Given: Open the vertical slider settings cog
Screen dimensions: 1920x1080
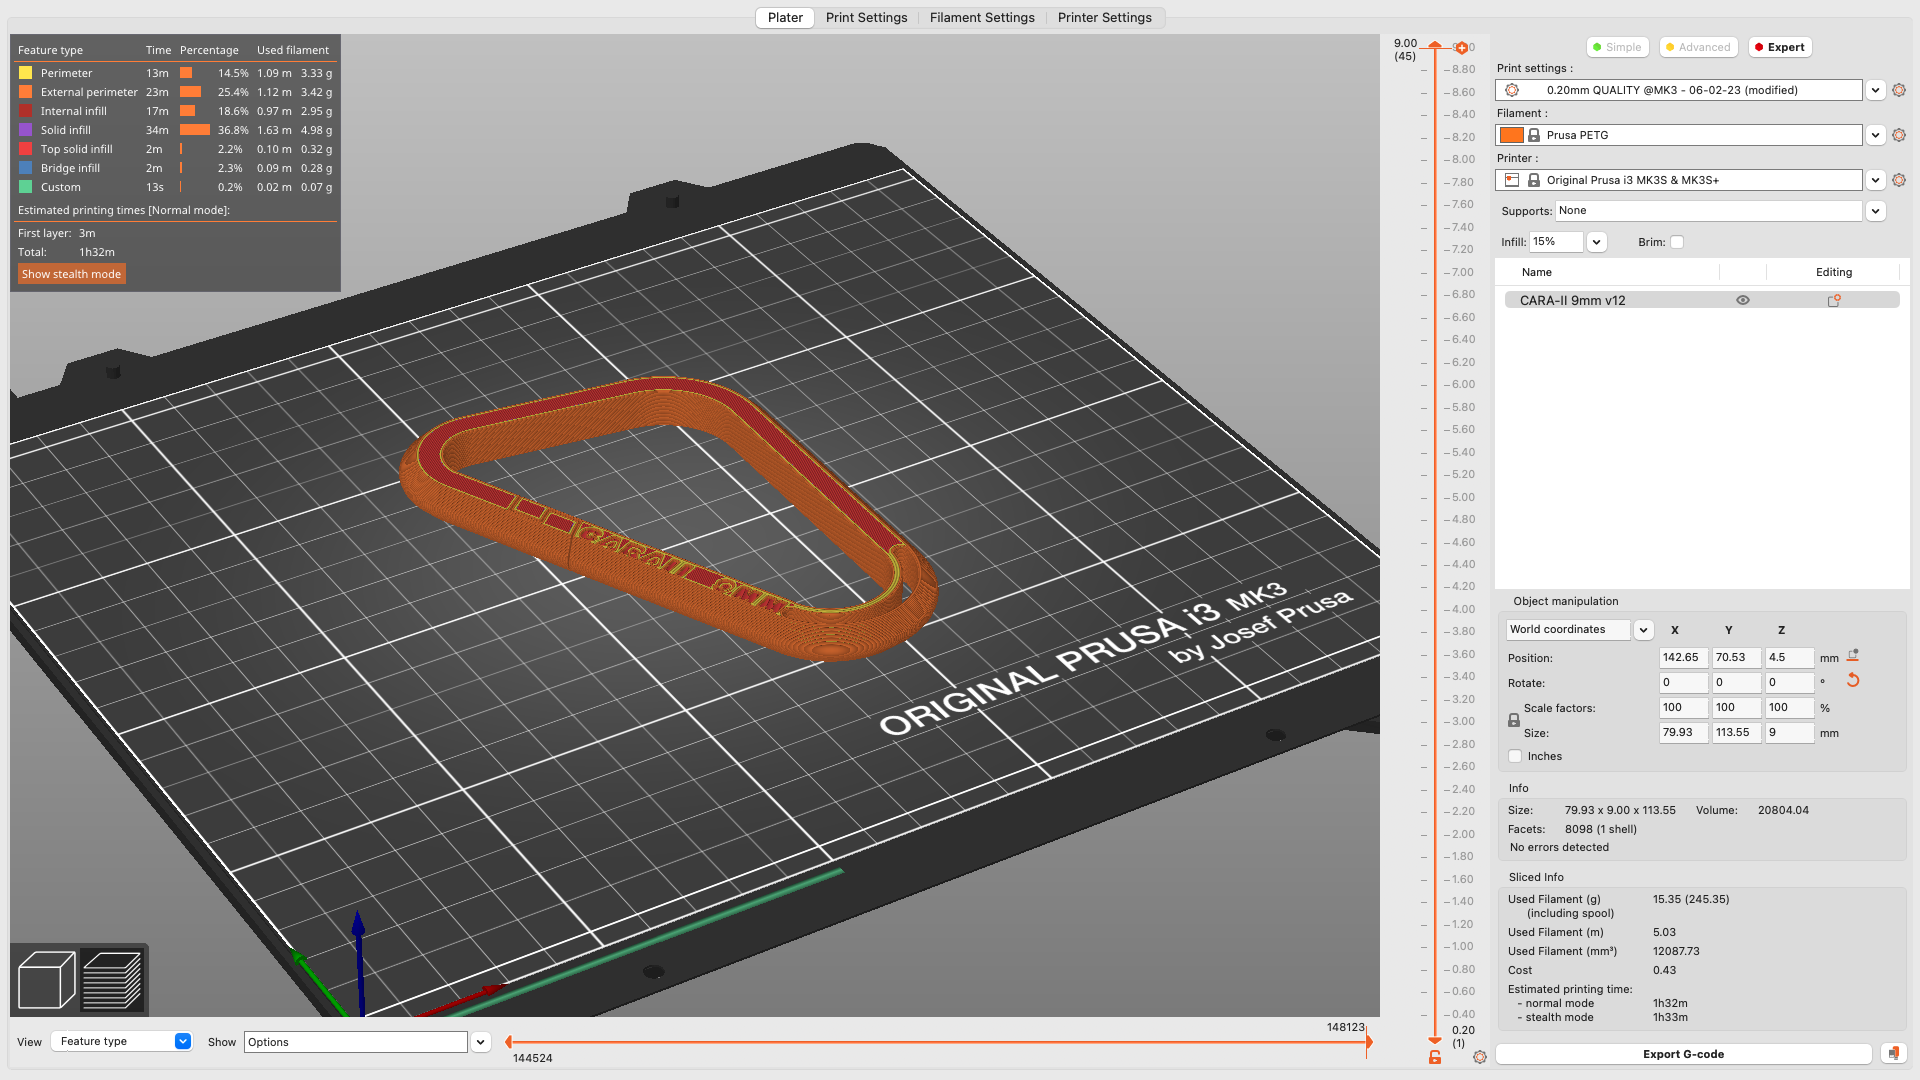Looking at the screenshot, I should click(1480, 1057).
